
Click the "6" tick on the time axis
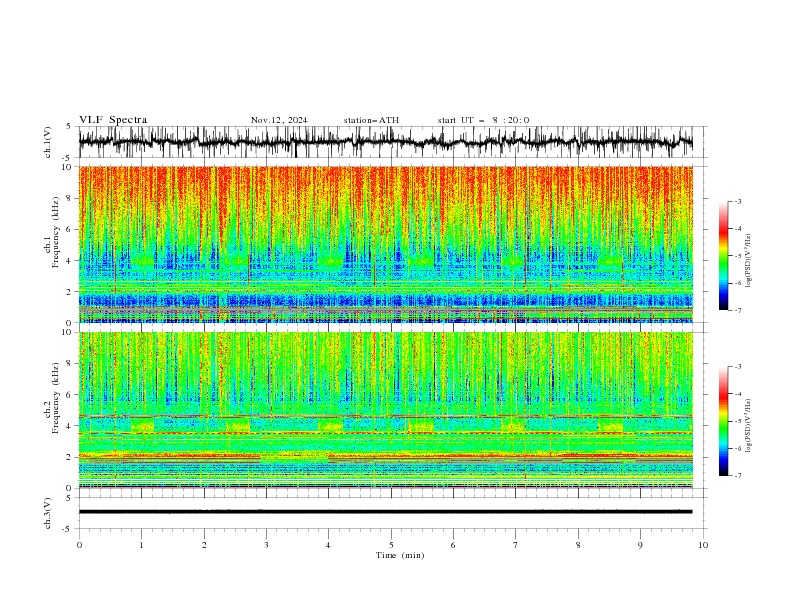click(453, 545)
